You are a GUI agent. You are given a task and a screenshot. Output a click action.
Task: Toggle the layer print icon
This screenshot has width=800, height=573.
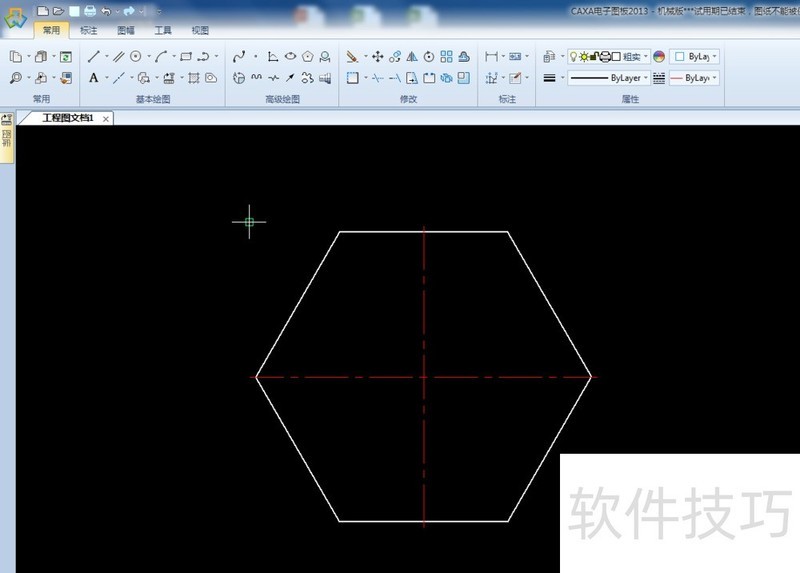tap(605, 57)
